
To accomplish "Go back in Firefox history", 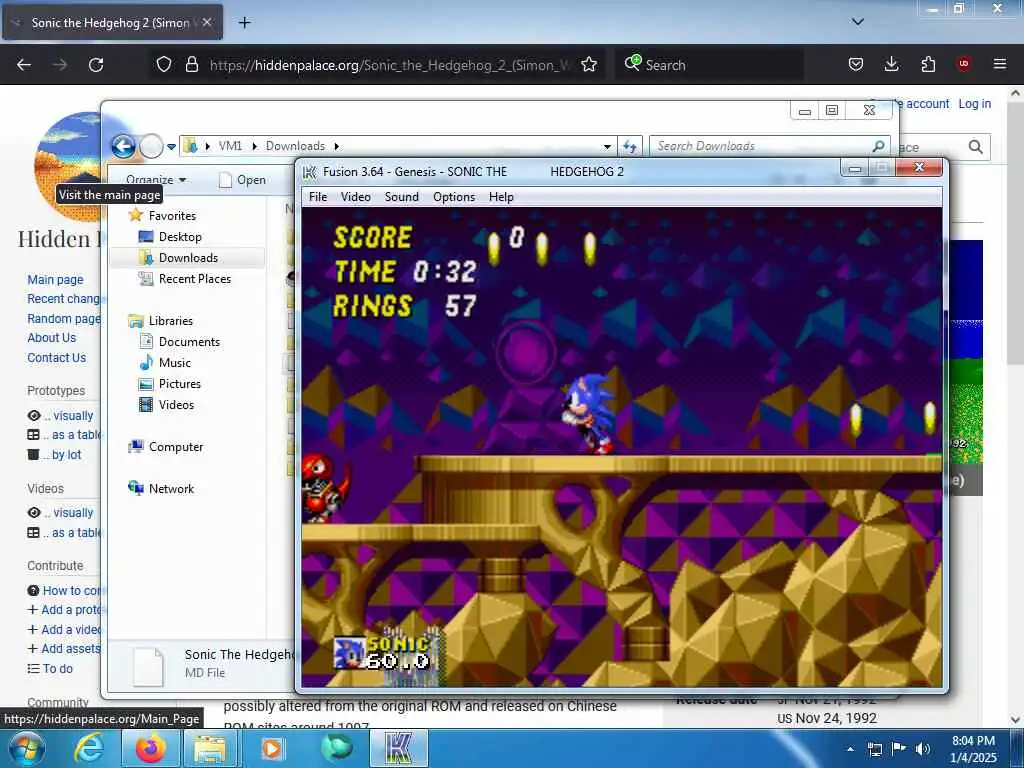I will pos(24,65).
